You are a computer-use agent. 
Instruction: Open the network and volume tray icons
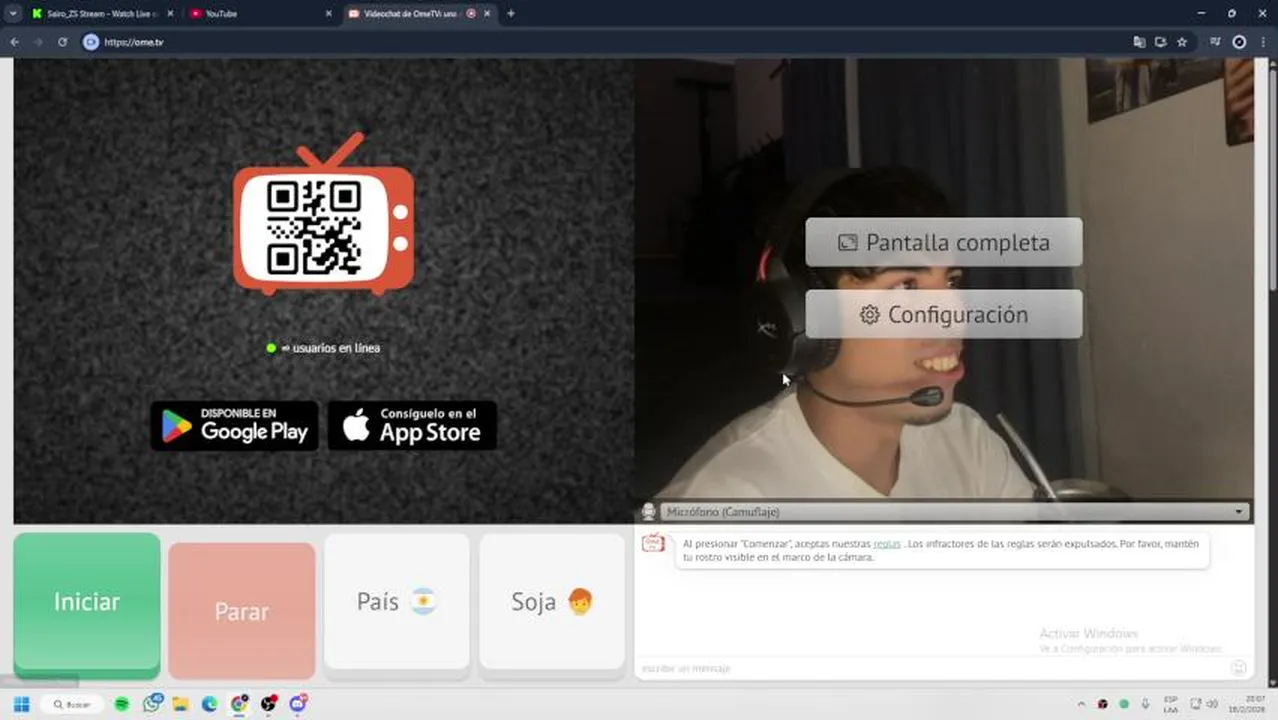(x=1204, y=704)
